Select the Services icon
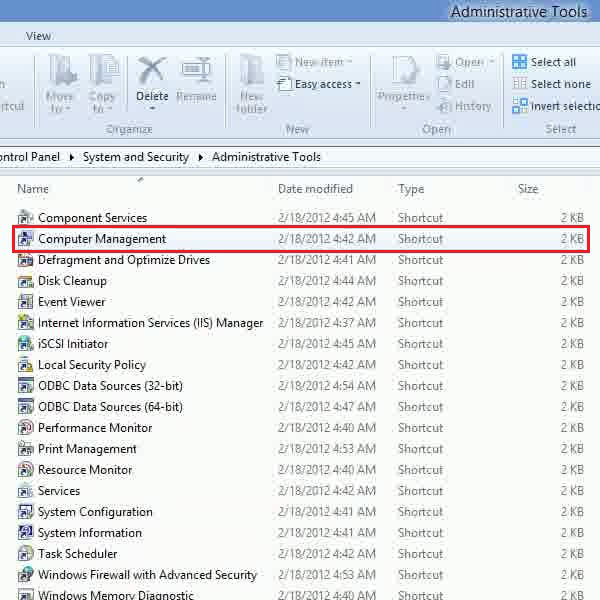This screenshot has height=600, width=600. [26, 491]
